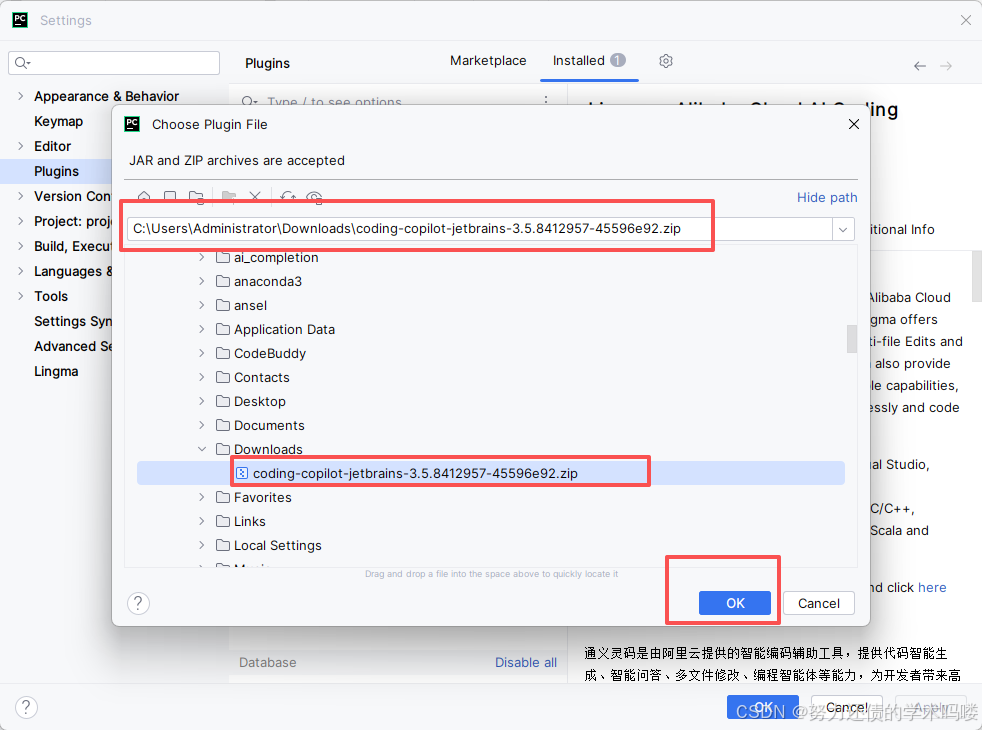Click help question mark in Settings window
This screenshot has height=730, width=982.
tap(26, 707)
